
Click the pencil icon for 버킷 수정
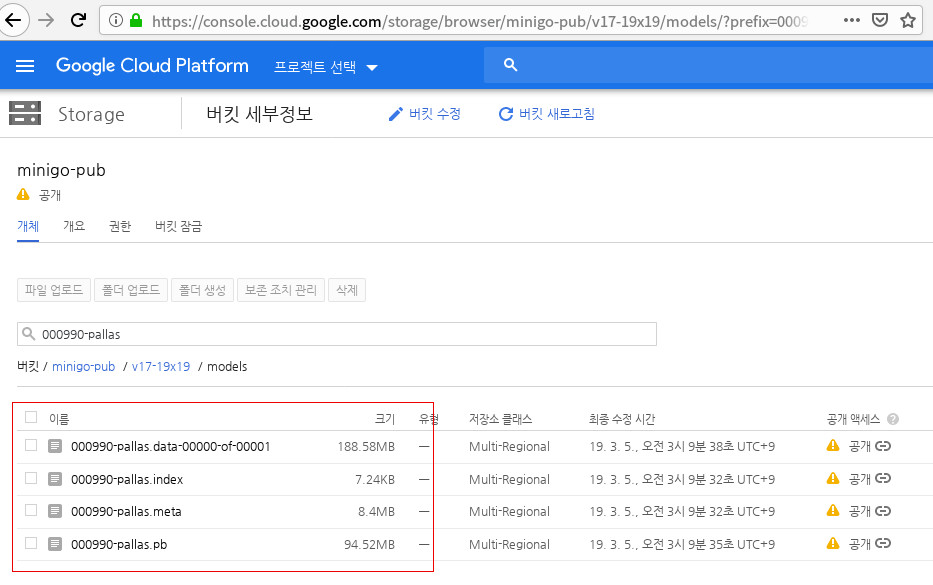tap(396, 114)
